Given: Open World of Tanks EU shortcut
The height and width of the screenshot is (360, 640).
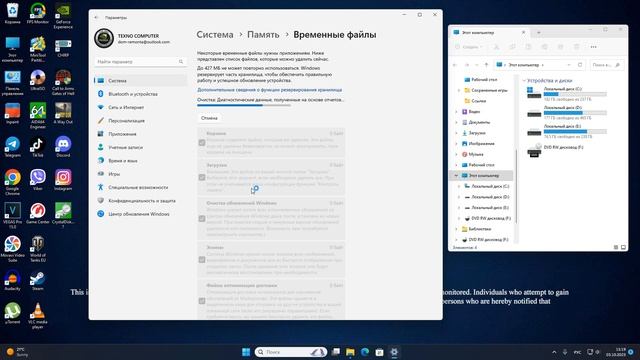Looking at the screenshot, I should (x=38, y=249).
